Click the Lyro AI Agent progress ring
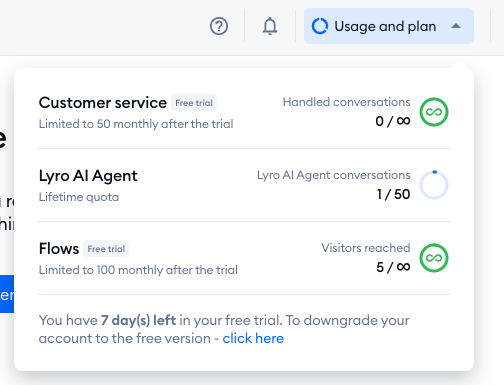This screenshot has width=504, height=385. point(434,185)
